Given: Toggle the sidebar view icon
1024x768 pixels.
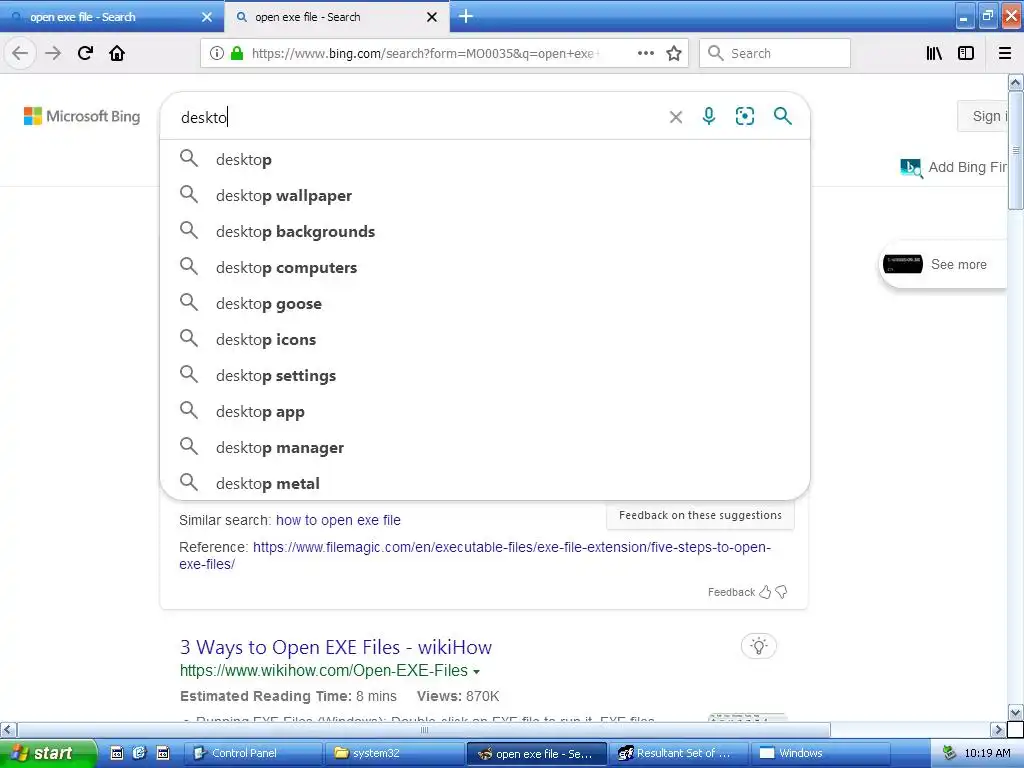Looking at the screenshot, I should [x=966, y=53].
